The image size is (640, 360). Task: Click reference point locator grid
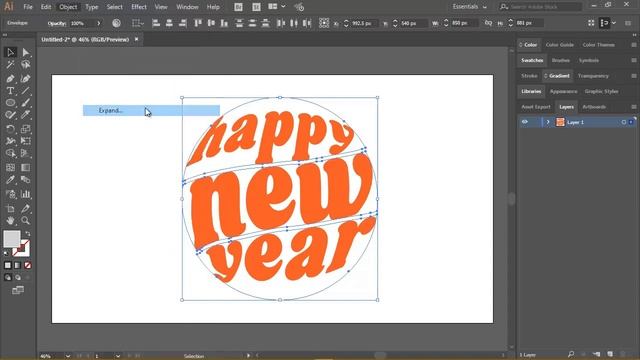pos(324,23)
